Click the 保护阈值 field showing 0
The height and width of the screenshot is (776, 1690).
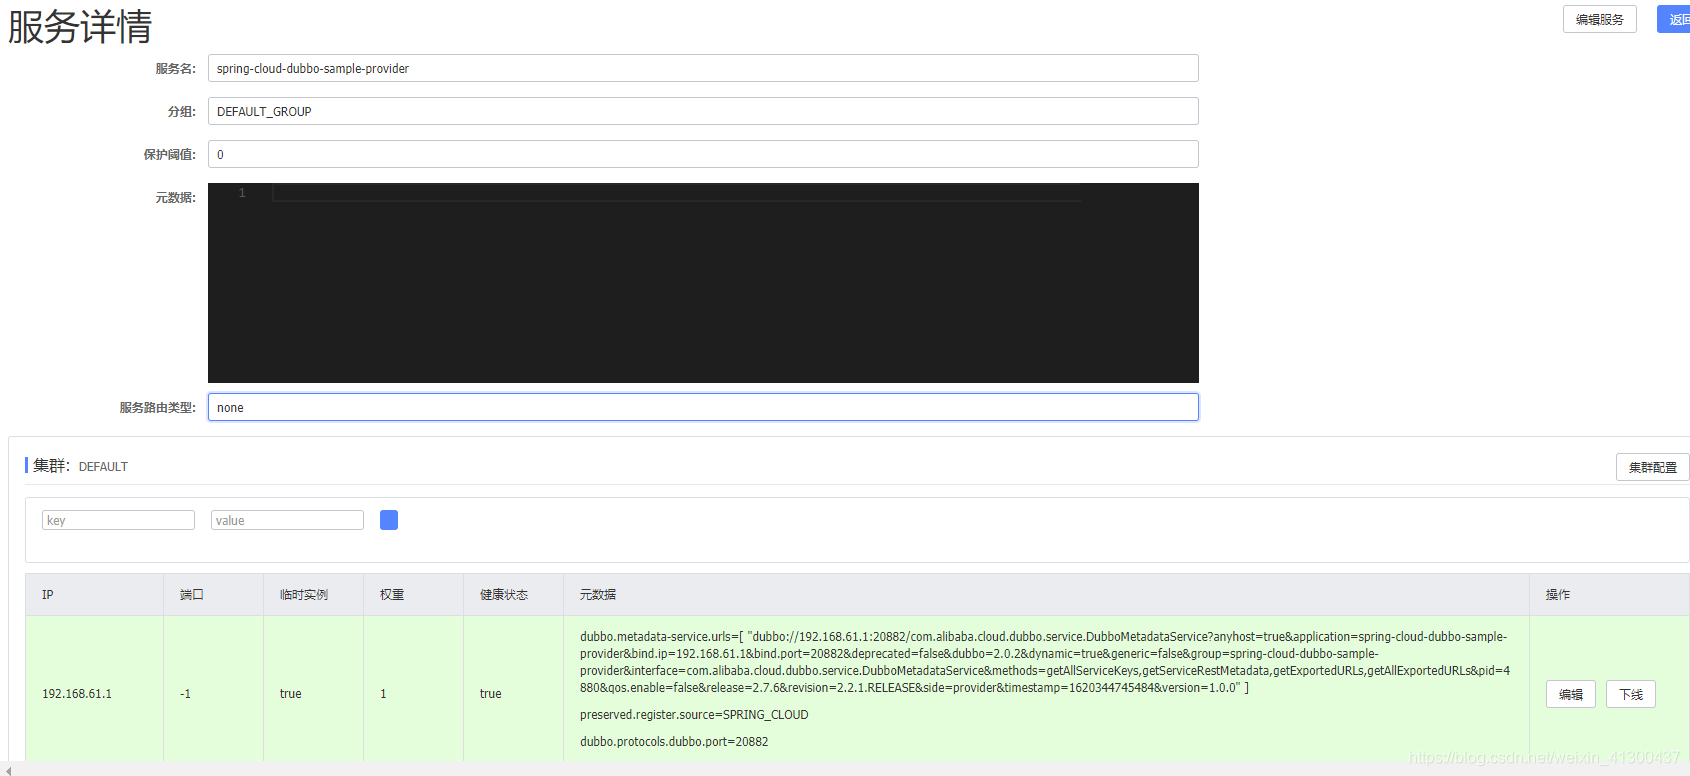(x=703, y=154)
